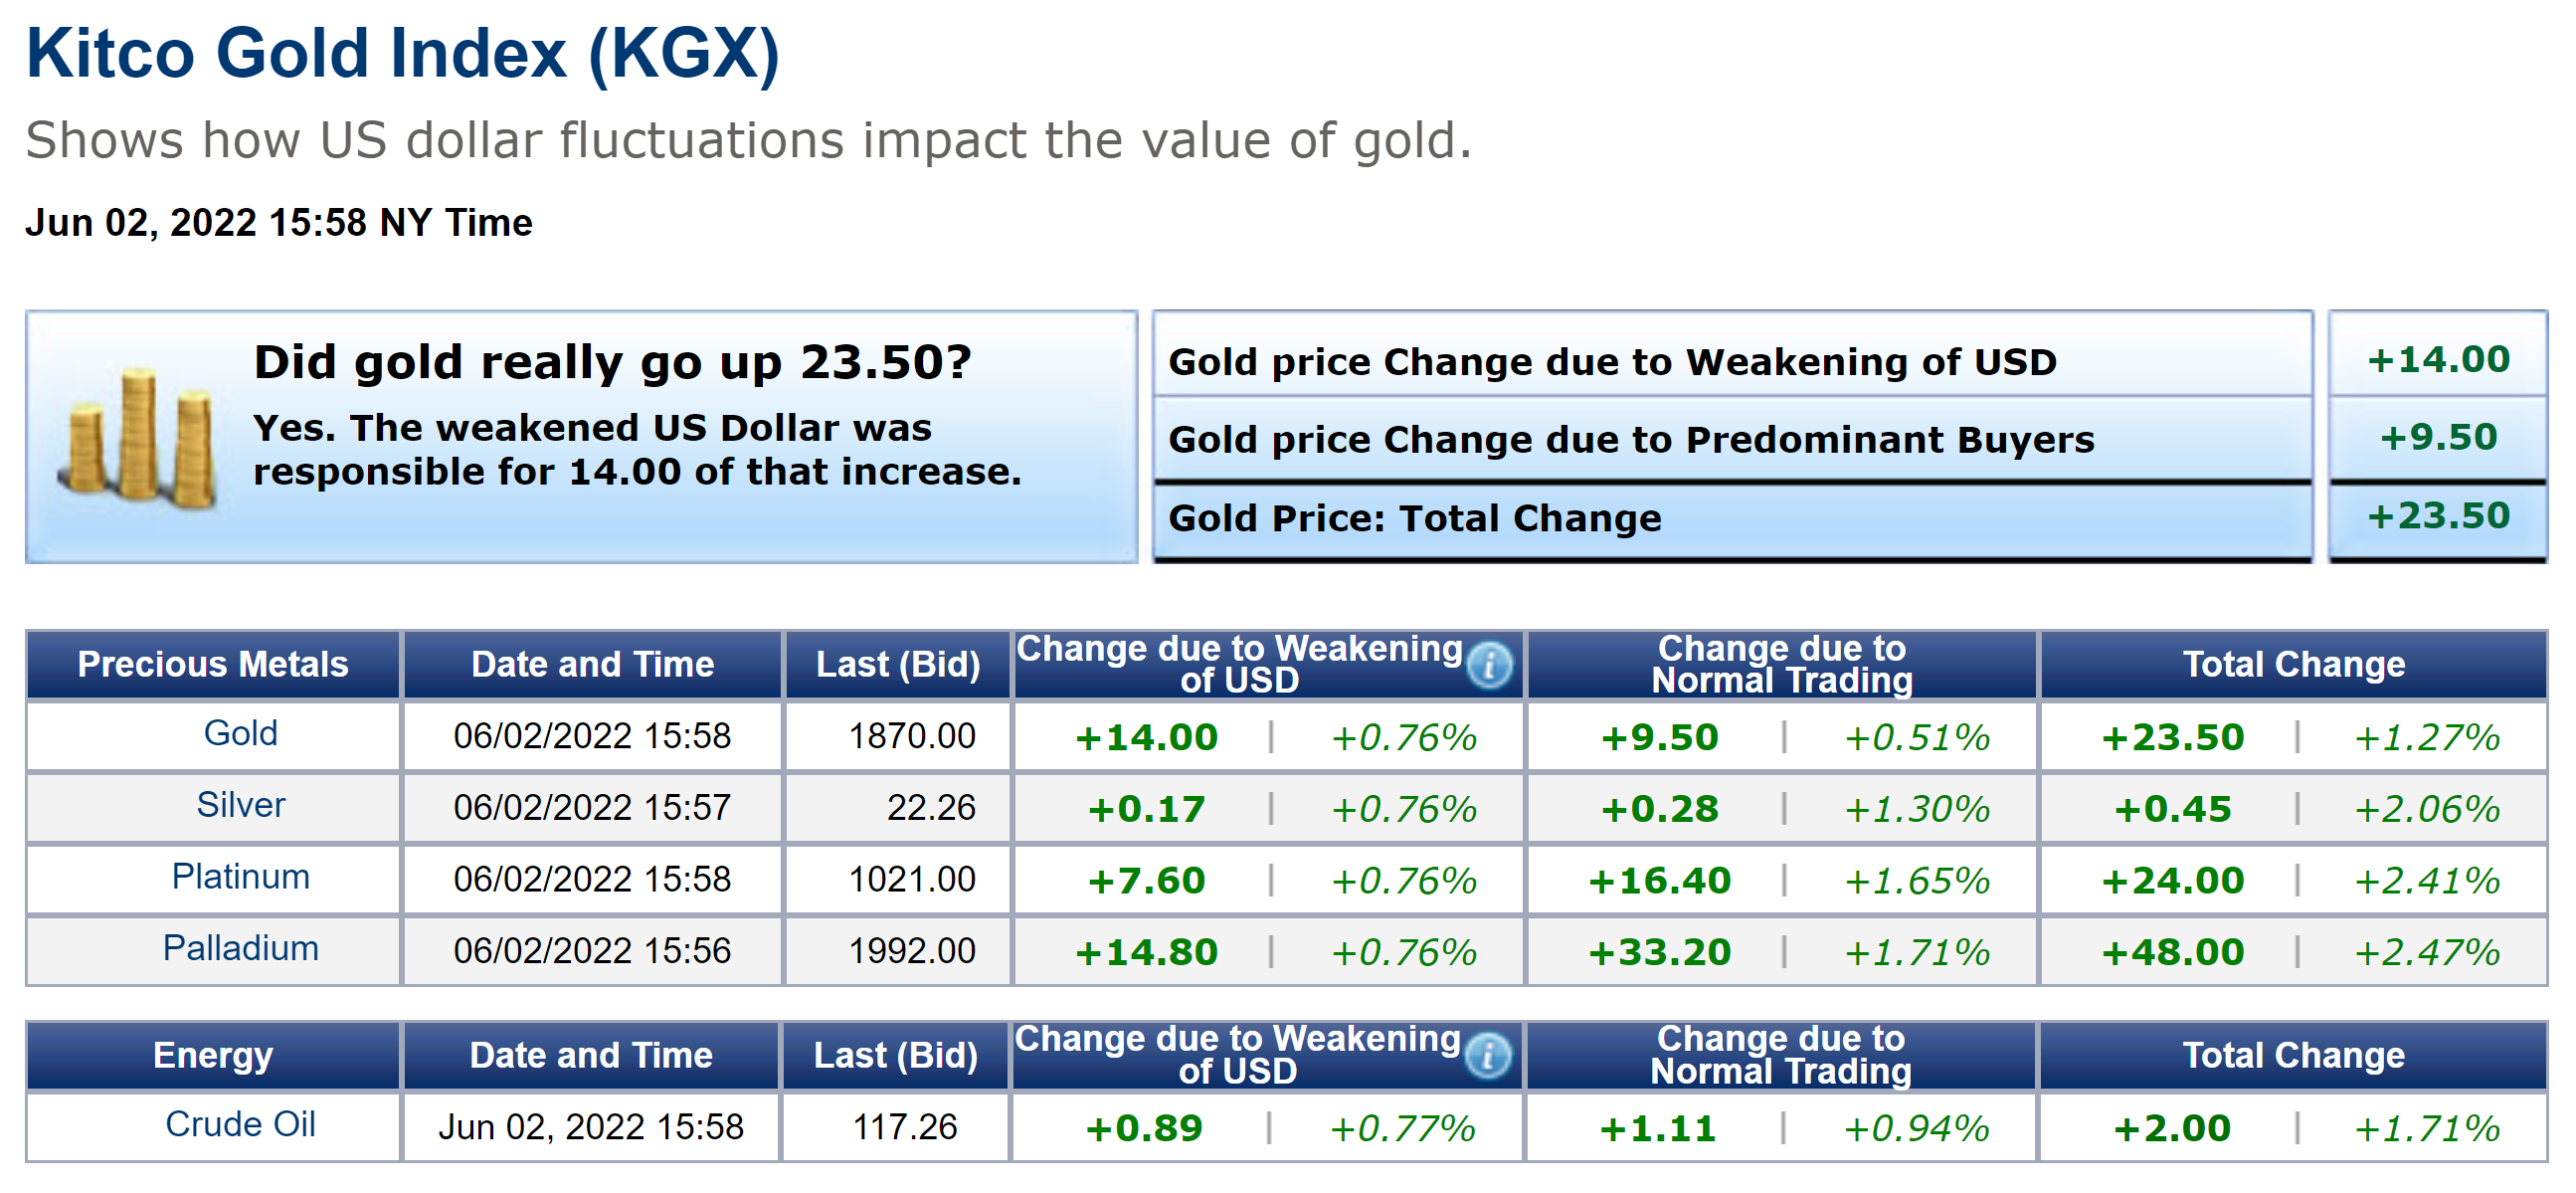Open the Palladium link
Screen dimensions: 2576x1193
(240, 949)
